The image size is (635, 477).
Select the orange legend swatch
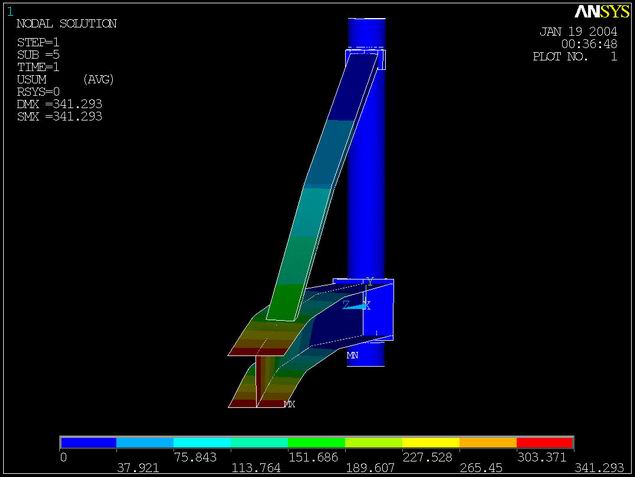click(488, 443)
